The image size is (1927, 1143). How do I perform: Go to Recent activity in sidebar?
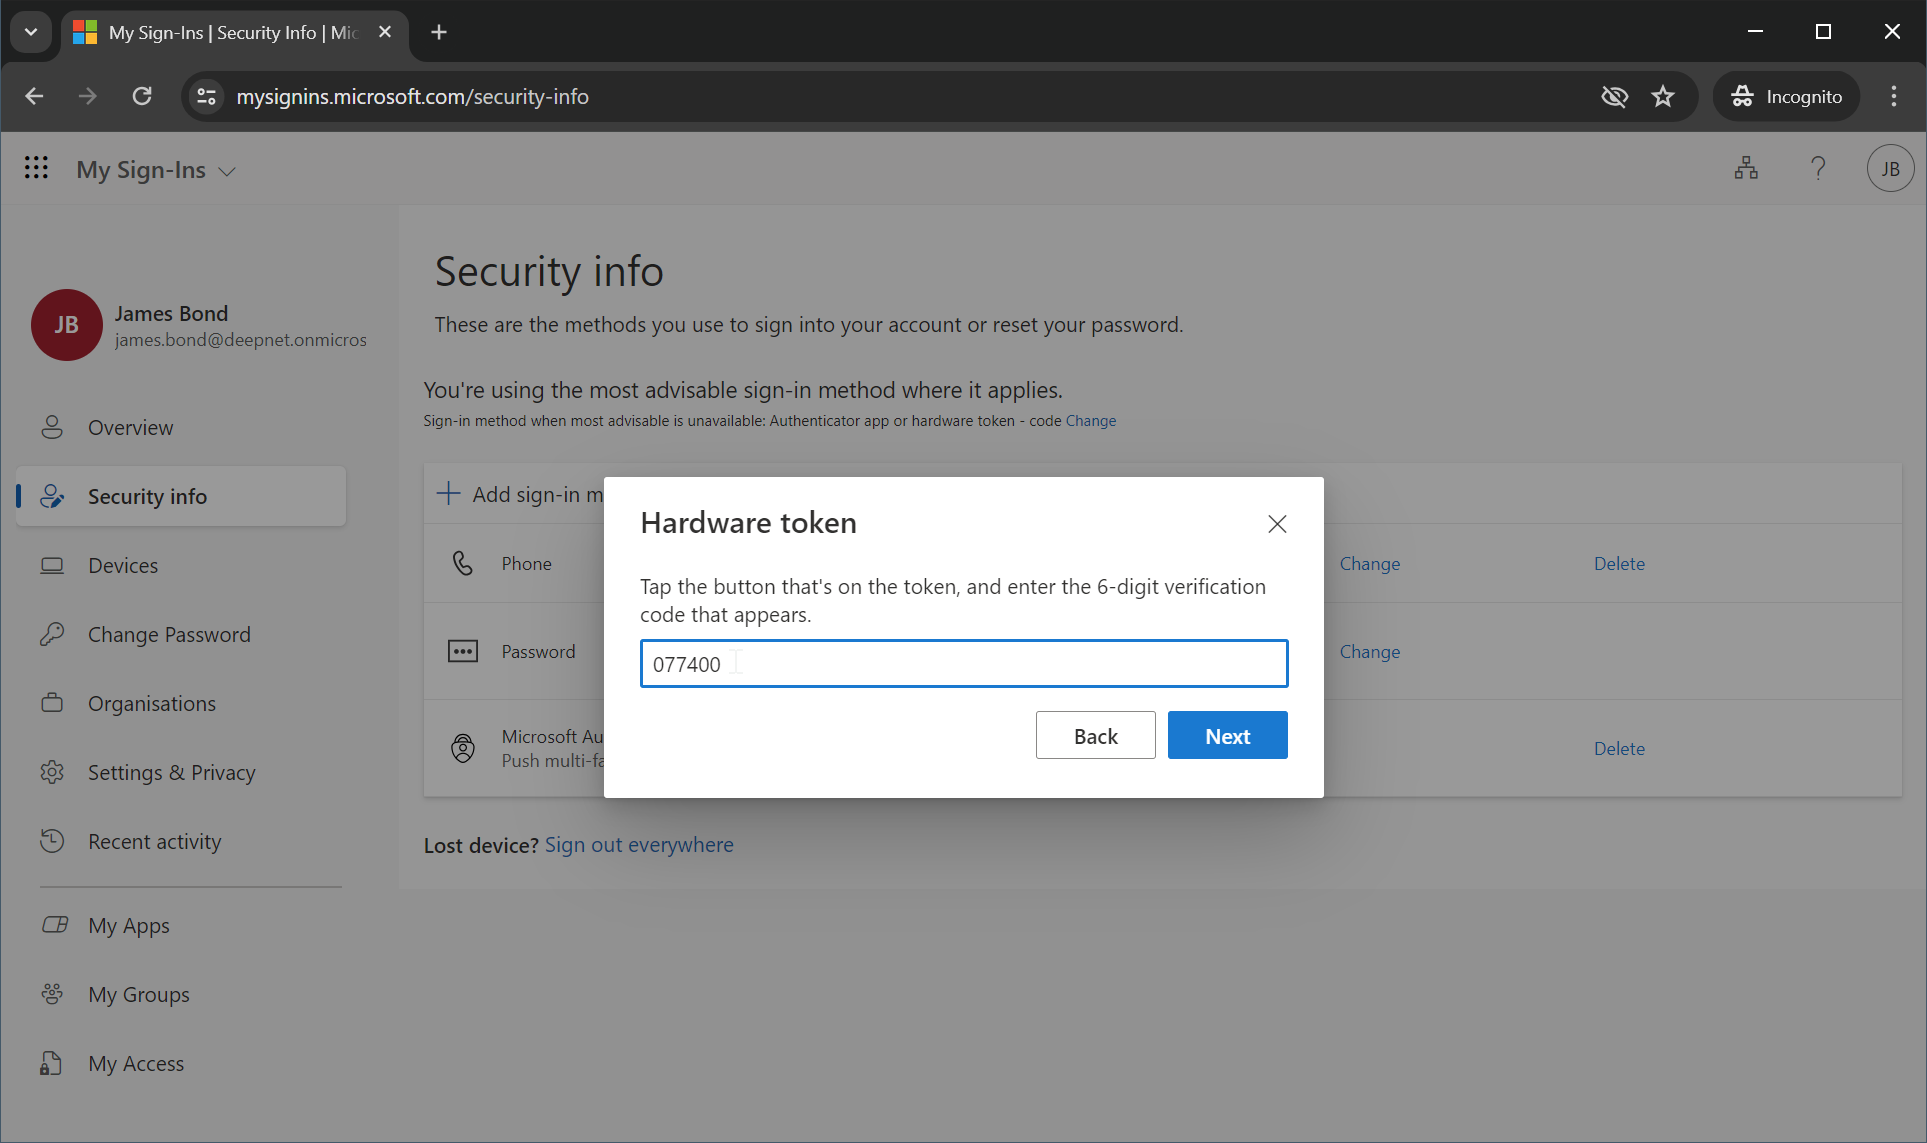click(x=154, y=842)
